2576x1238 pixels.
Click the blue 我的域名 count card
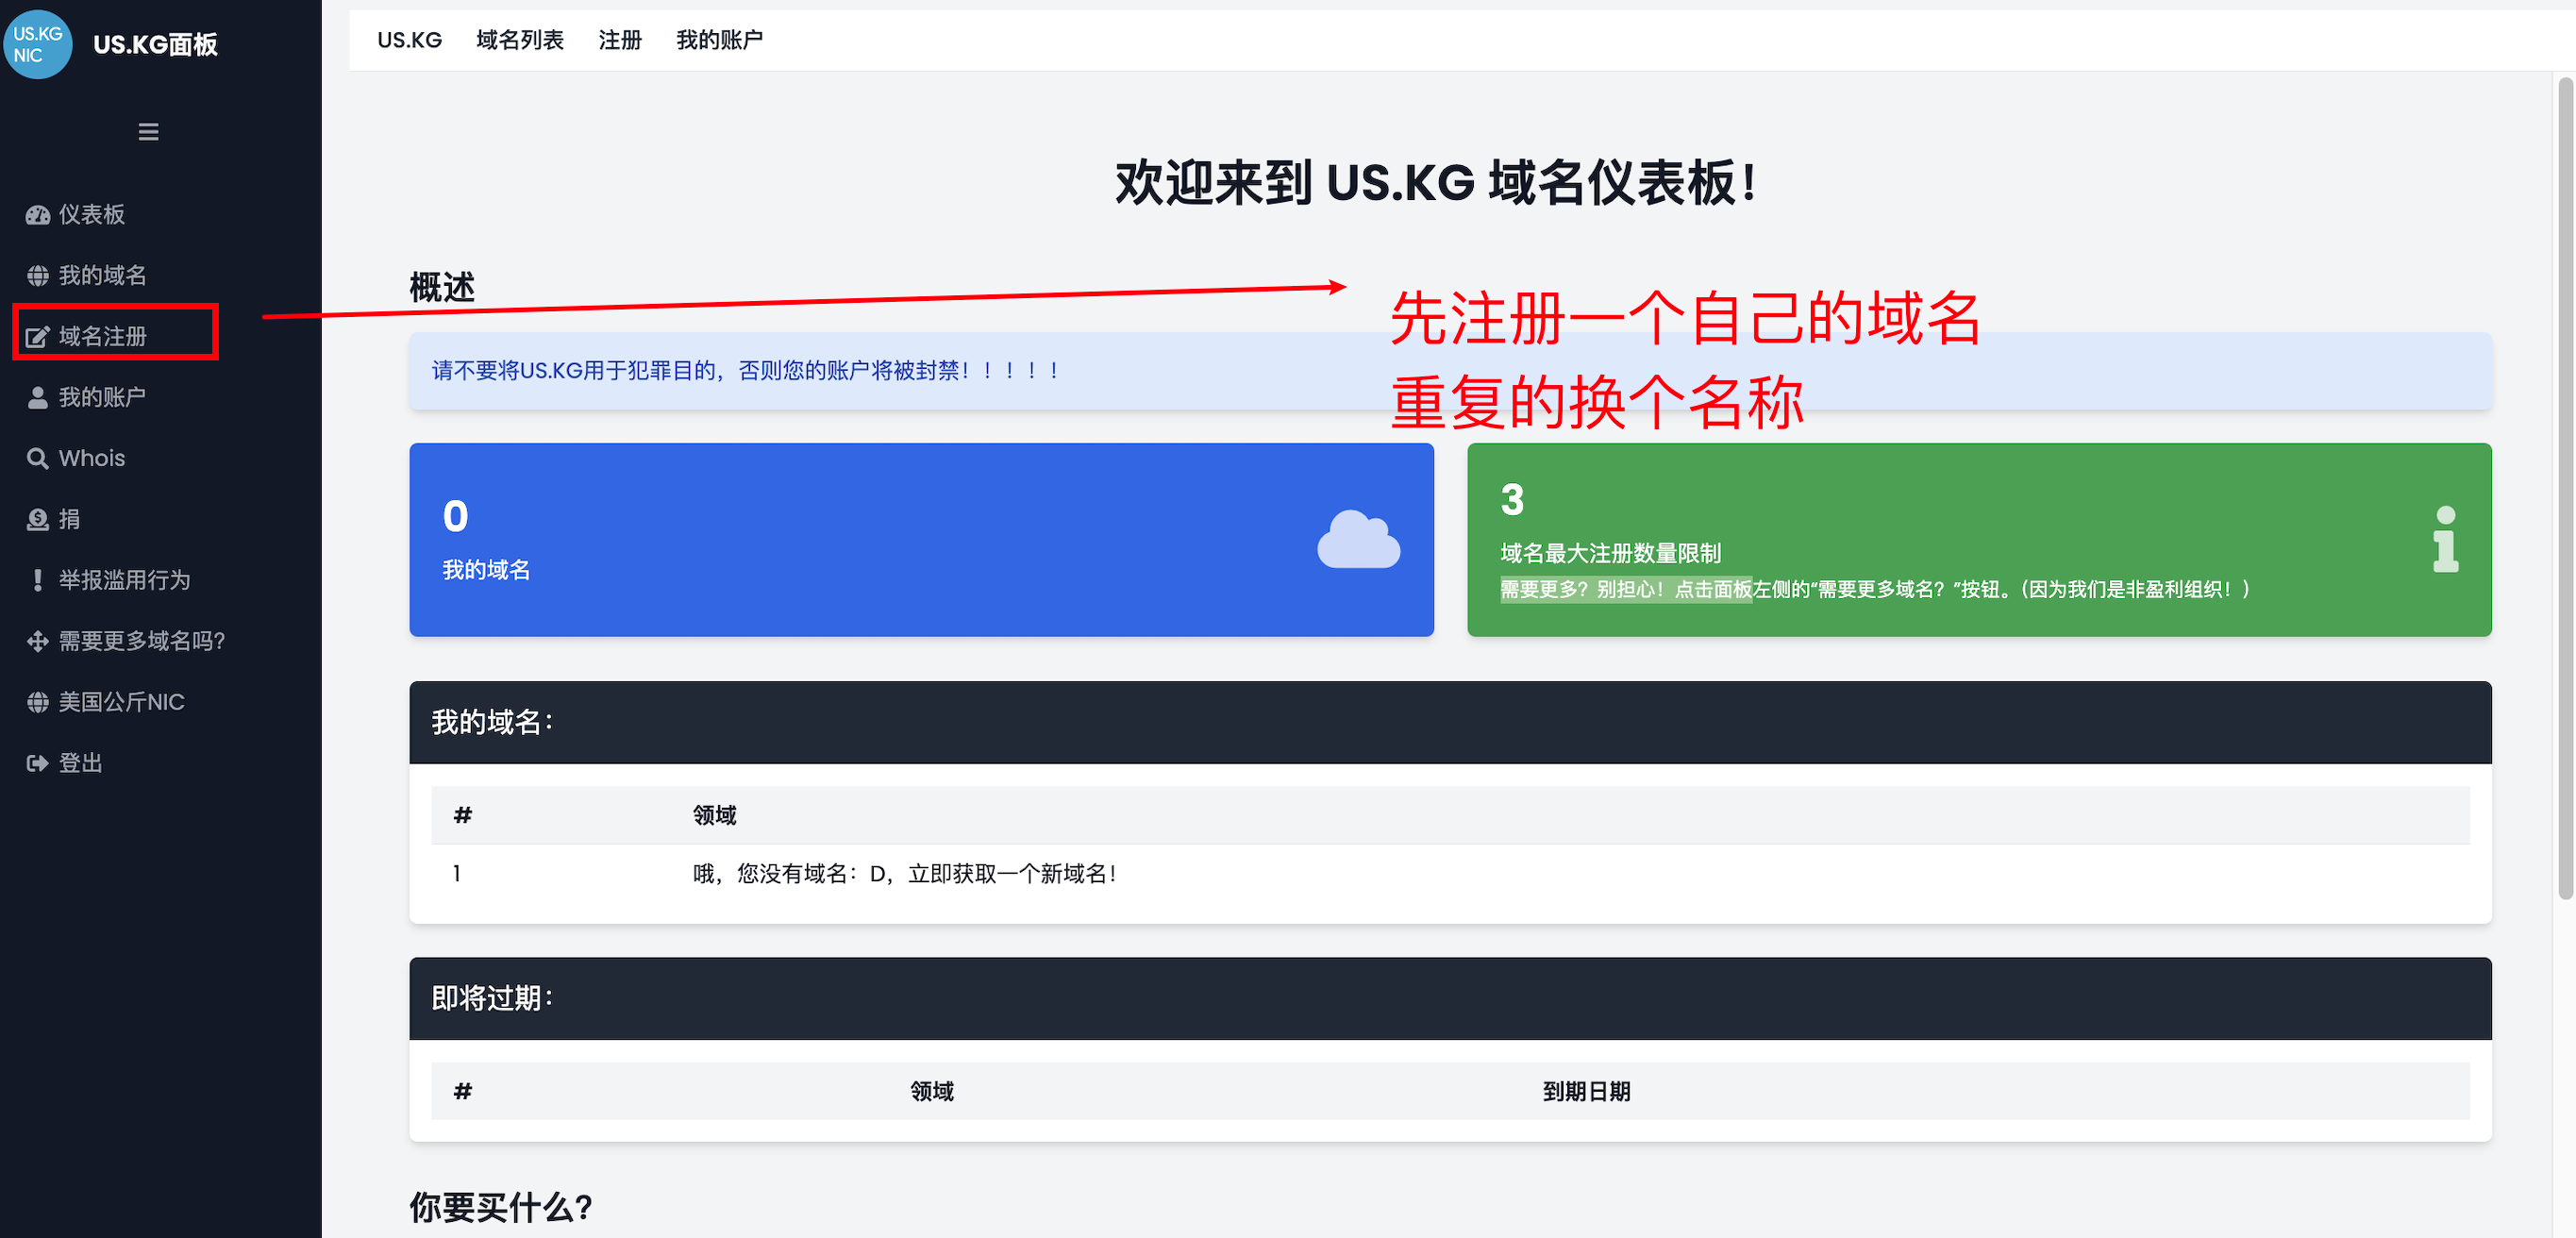click(x=921, y=540)
